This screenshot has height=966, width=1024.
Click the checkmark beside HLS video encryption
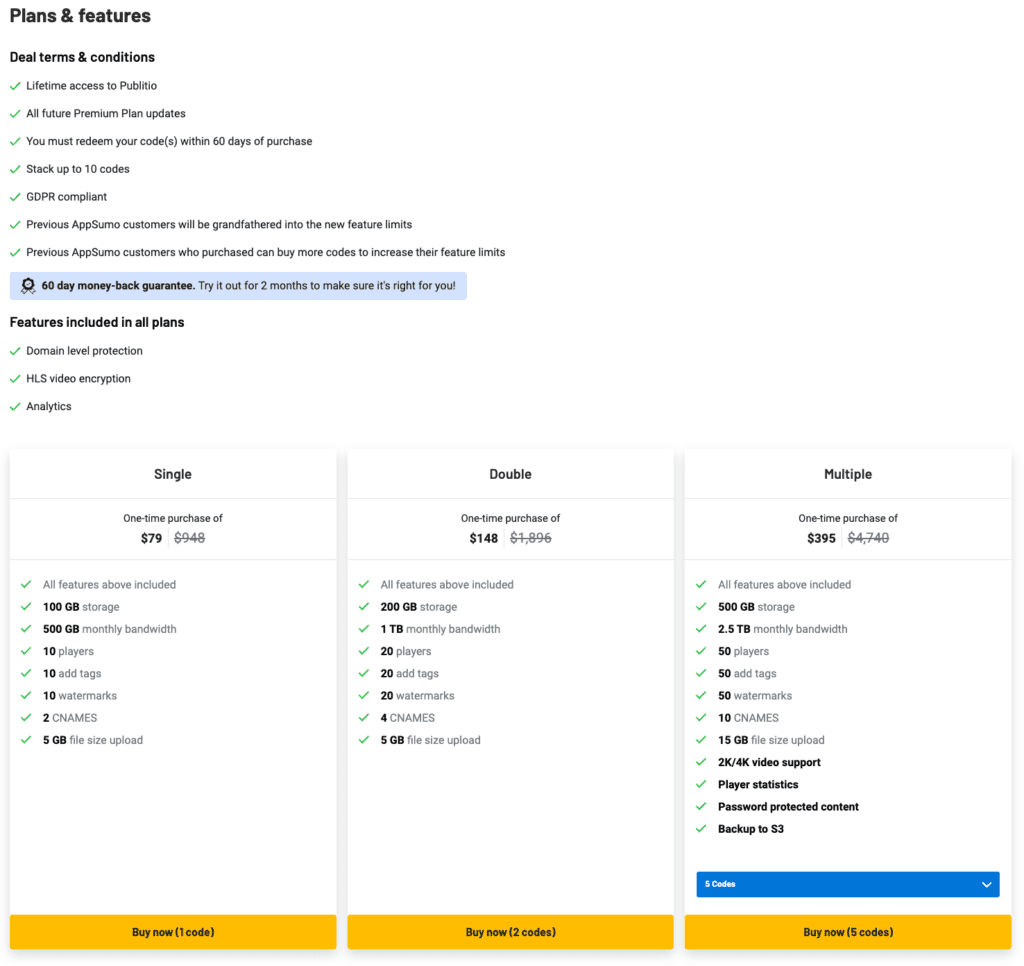click(x=15, y=379)
